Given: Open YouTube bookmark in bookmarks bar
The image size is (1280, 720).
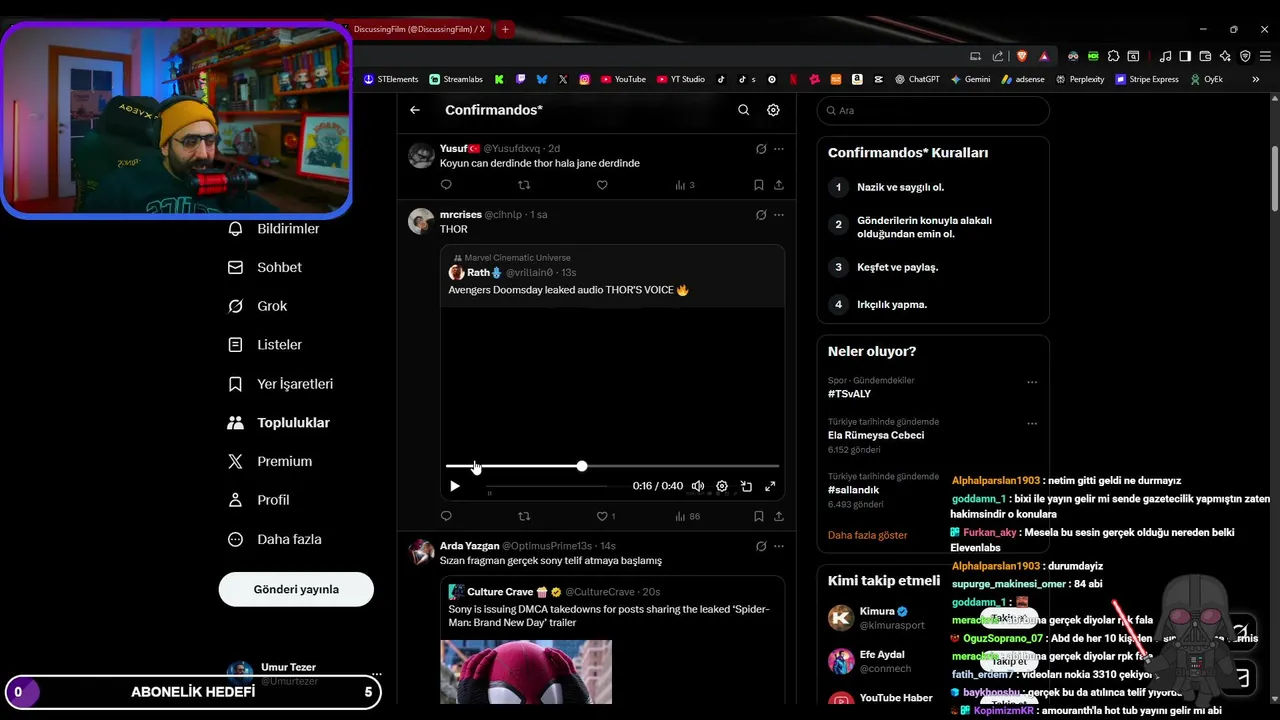Looking at the screenshot, I should (623, 79).
